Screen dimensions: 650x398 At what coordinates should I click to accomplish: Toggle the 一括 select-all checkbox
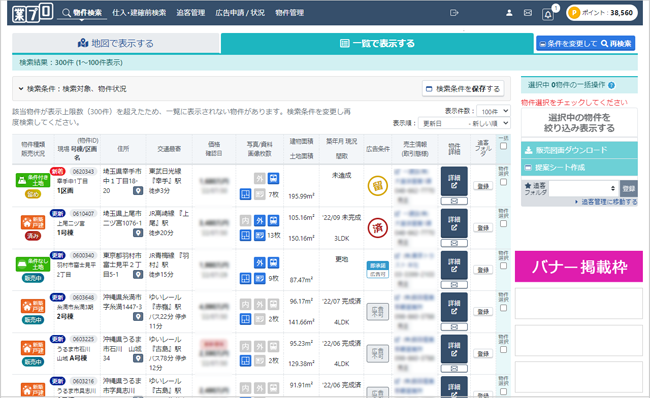click(503, 146)
